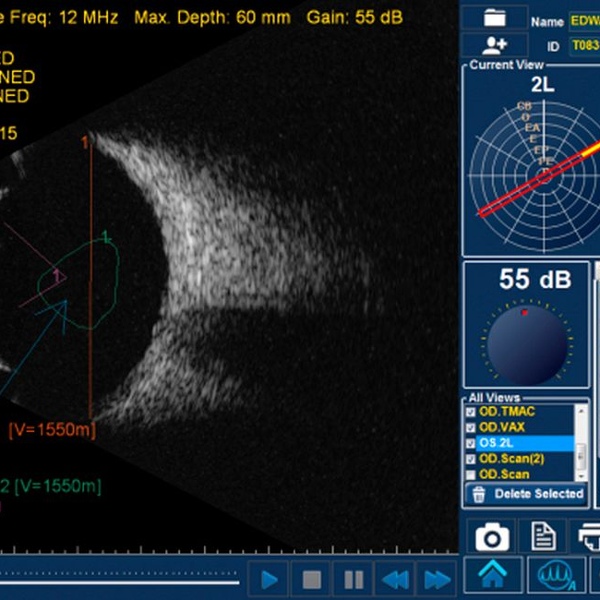Pause the cine playback

pos(353,580)
